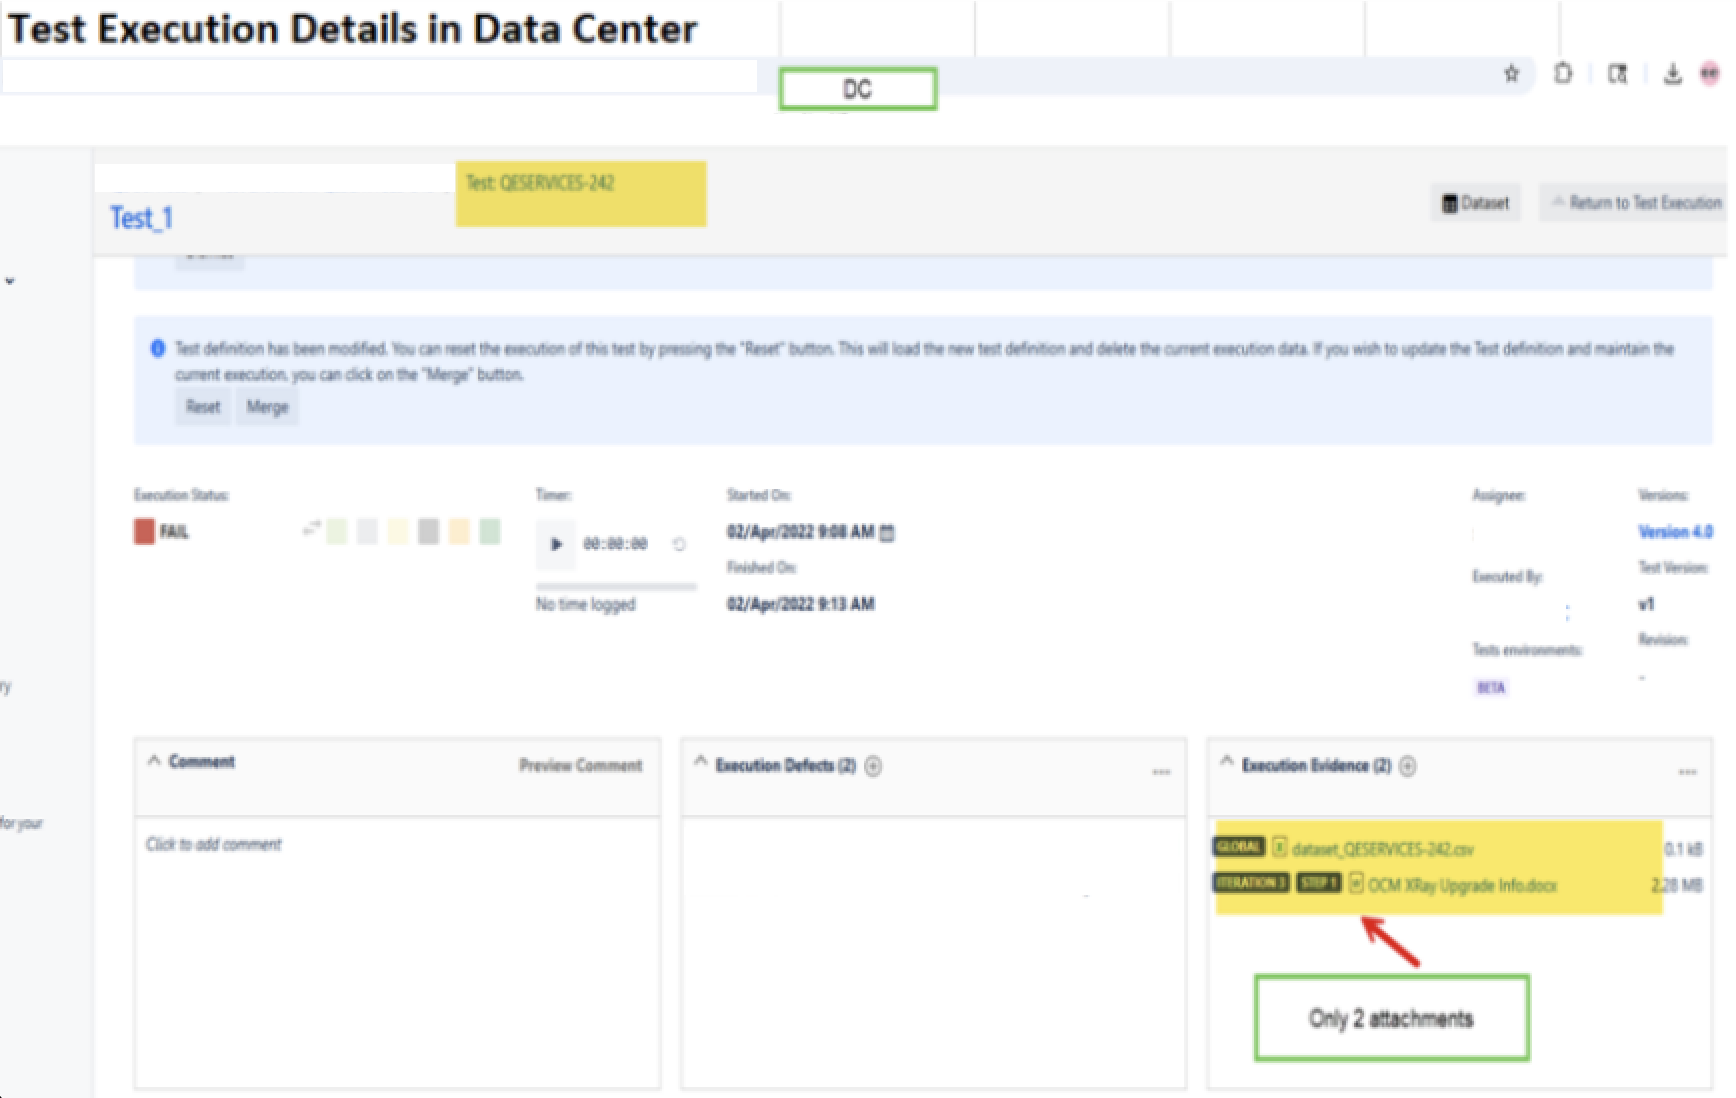
Task: Open dataset_QESERVICES-242.csv attachment
Action: click(x=1382, y=849)
